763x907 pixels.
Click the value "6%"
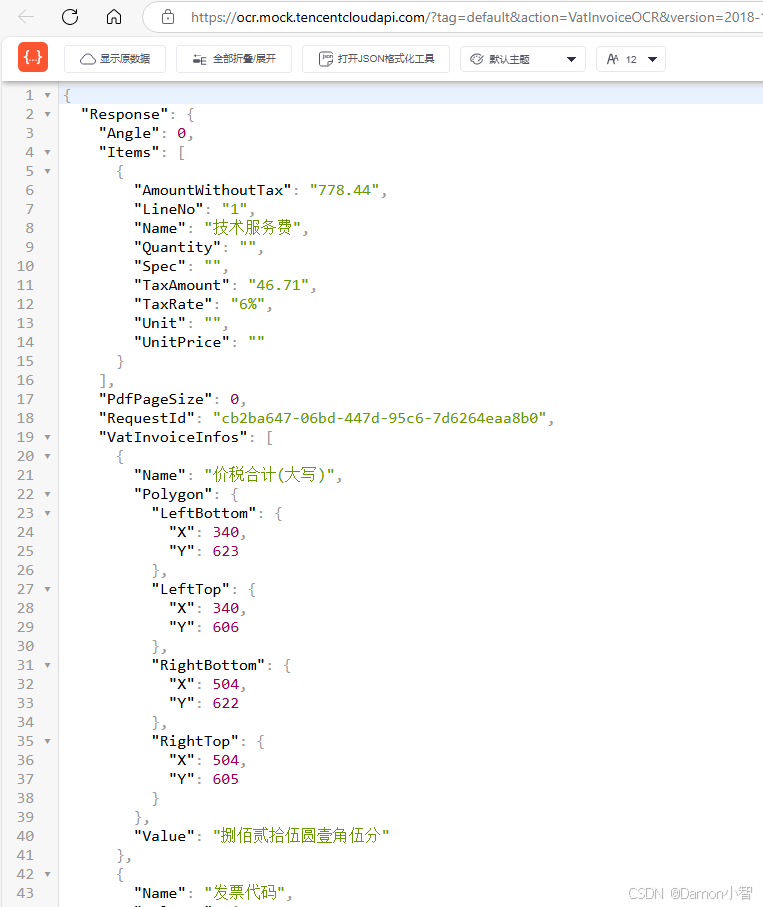(x=248, y=304)
